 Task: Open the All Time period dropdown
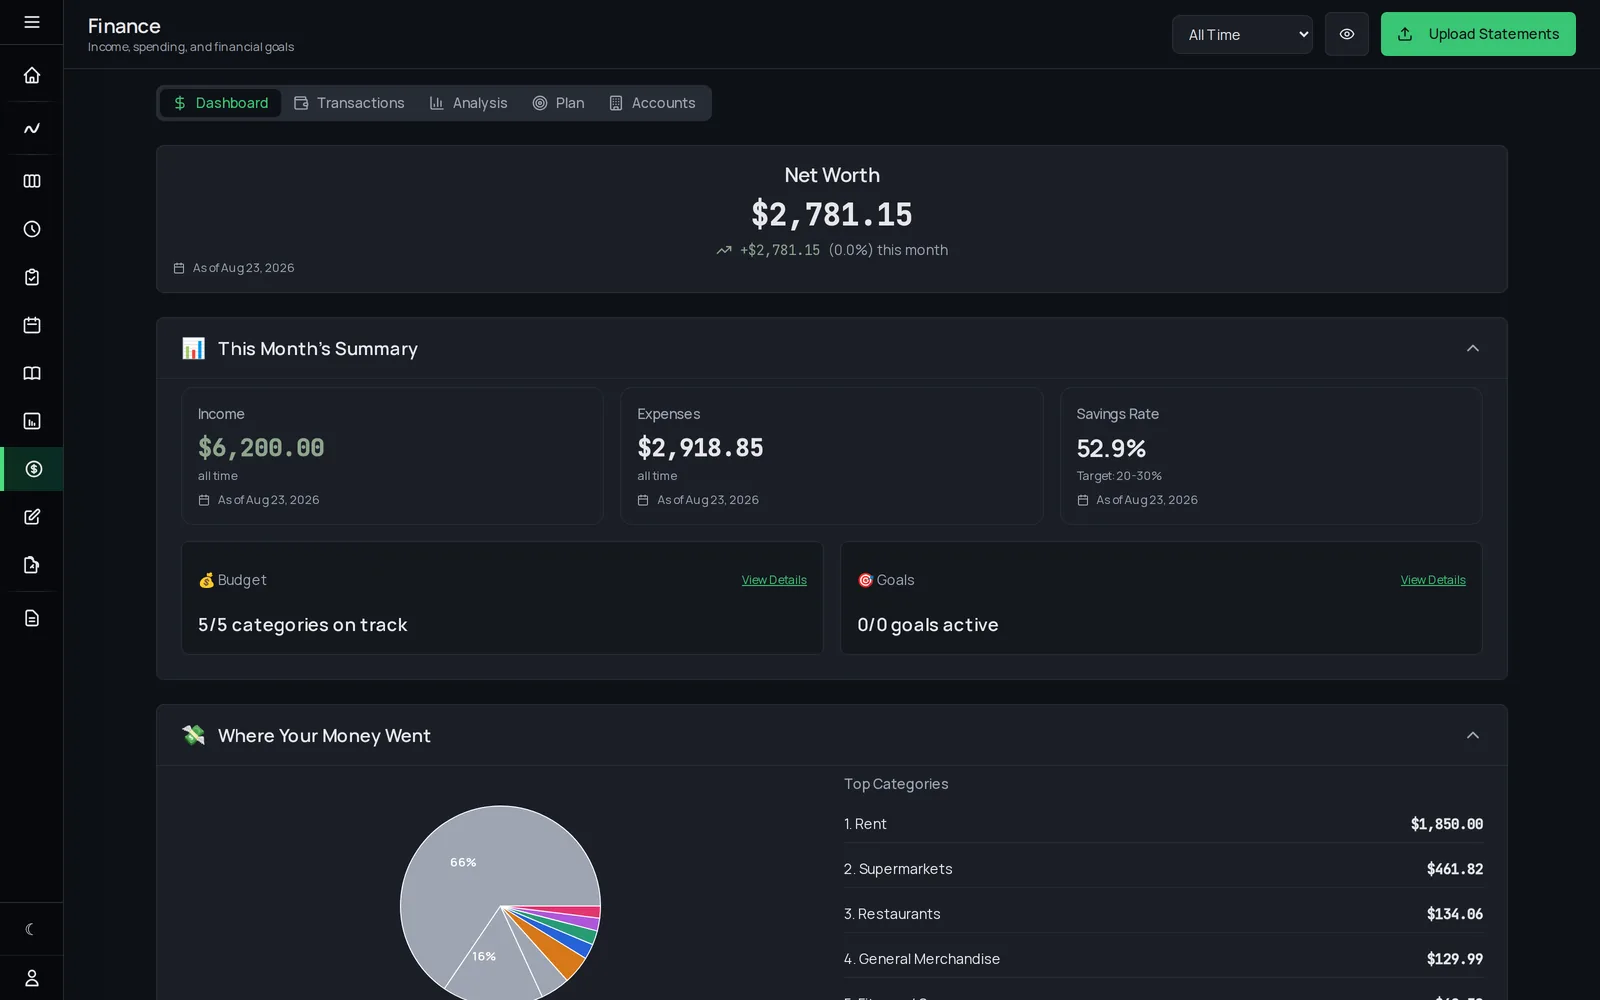click(1242, 34)
